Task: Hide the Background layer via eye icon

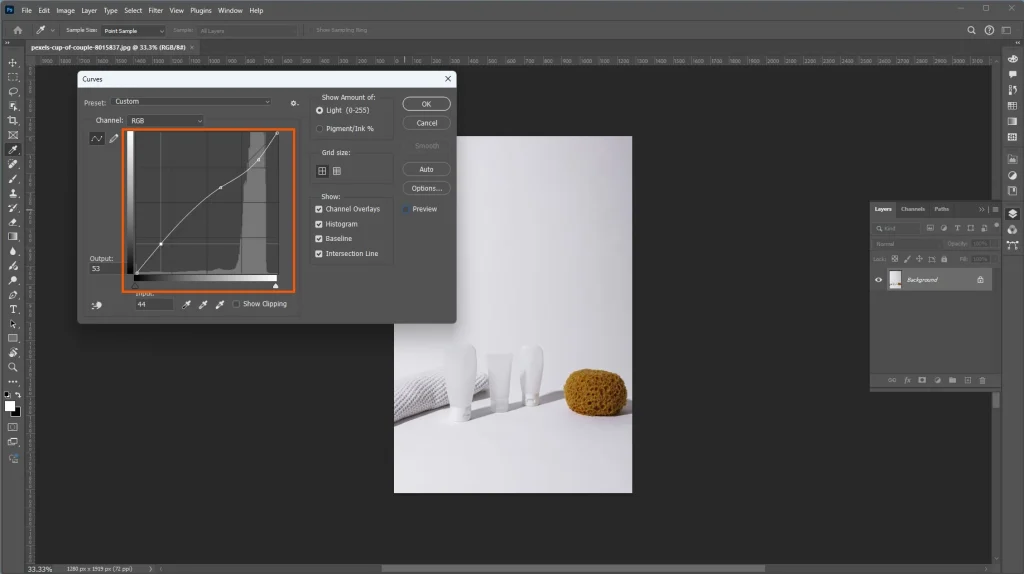Action: 878,279
